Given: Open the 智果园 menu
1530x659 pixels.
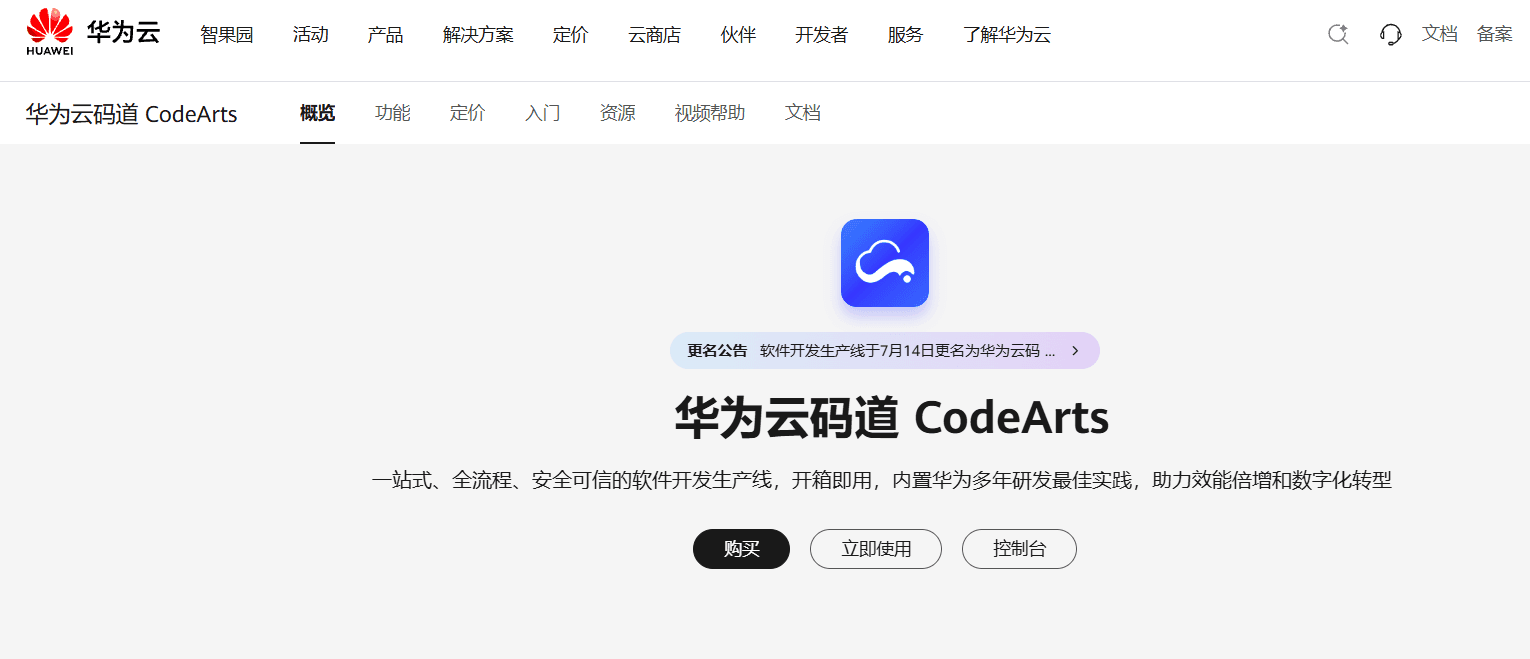Looking at the screenshot, I should 227,35.
